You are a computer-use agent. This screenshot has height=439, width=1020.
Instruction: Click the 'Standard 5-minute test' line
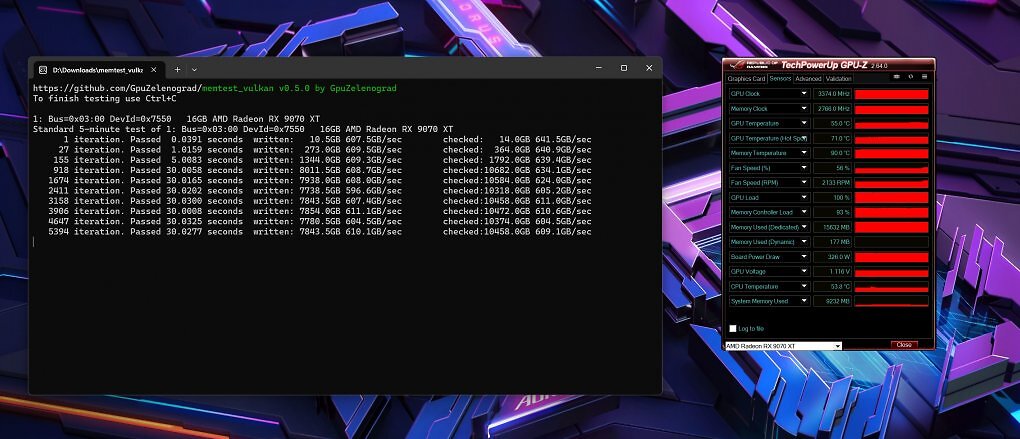coord(243,129)
